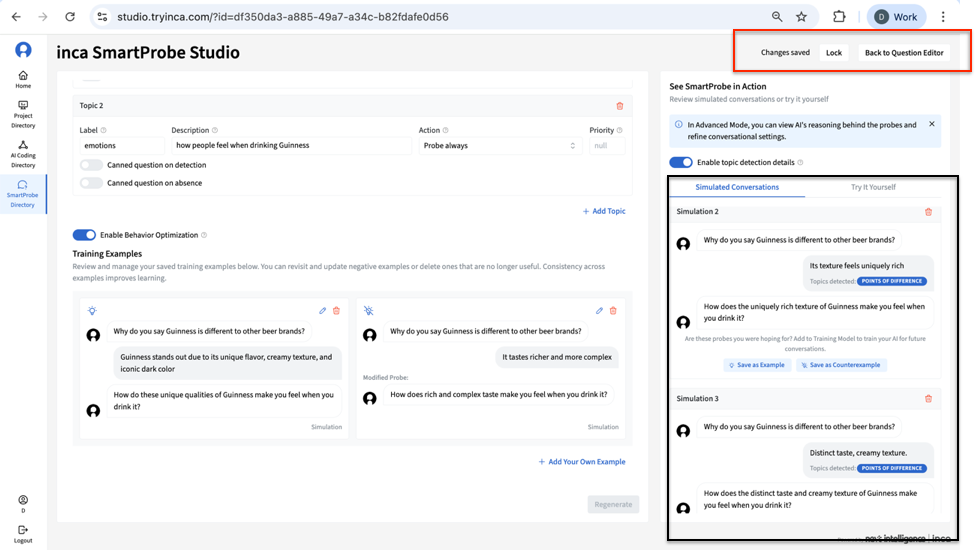Select the Simulated Conversations tab
975x550 pixels.
[738, 187]
